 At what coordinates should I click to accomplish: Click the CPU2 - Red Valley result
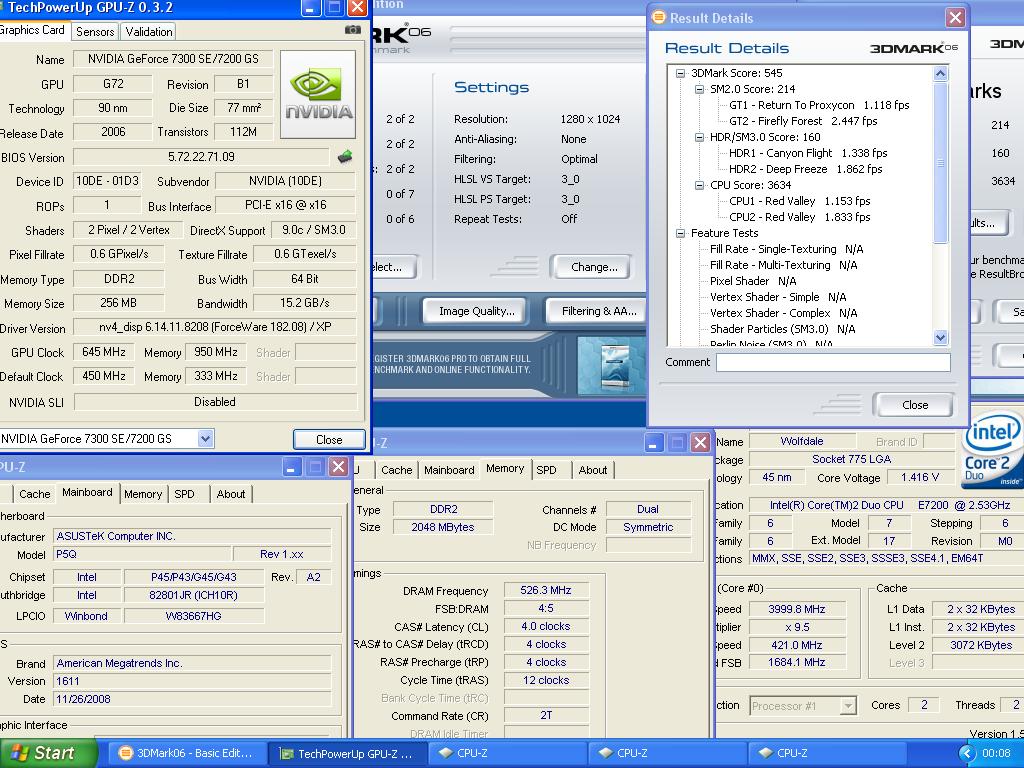(799, 217)
